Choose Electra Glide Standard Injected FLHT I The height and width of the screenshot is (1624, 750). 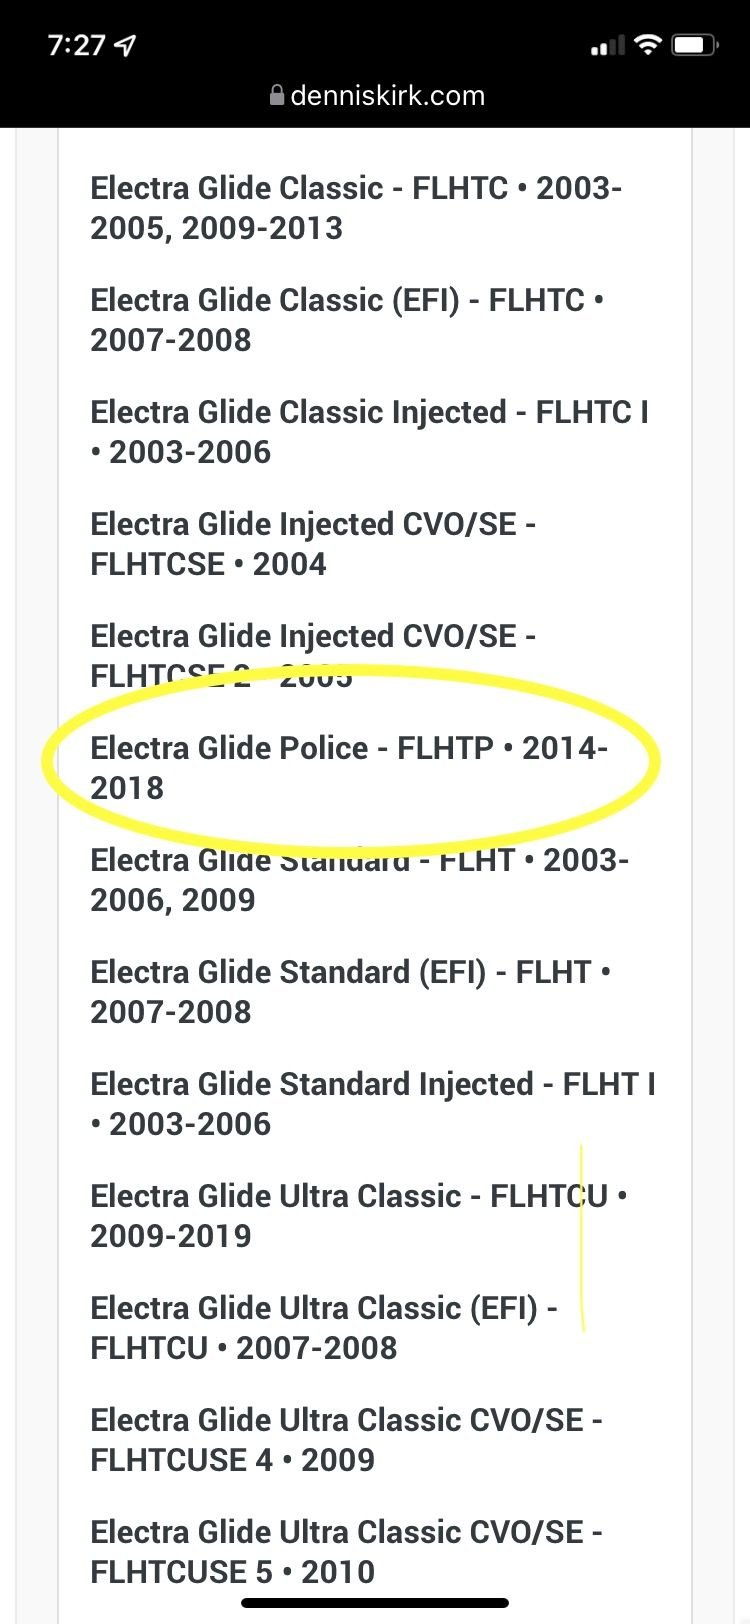click(x=372, y=1104)
